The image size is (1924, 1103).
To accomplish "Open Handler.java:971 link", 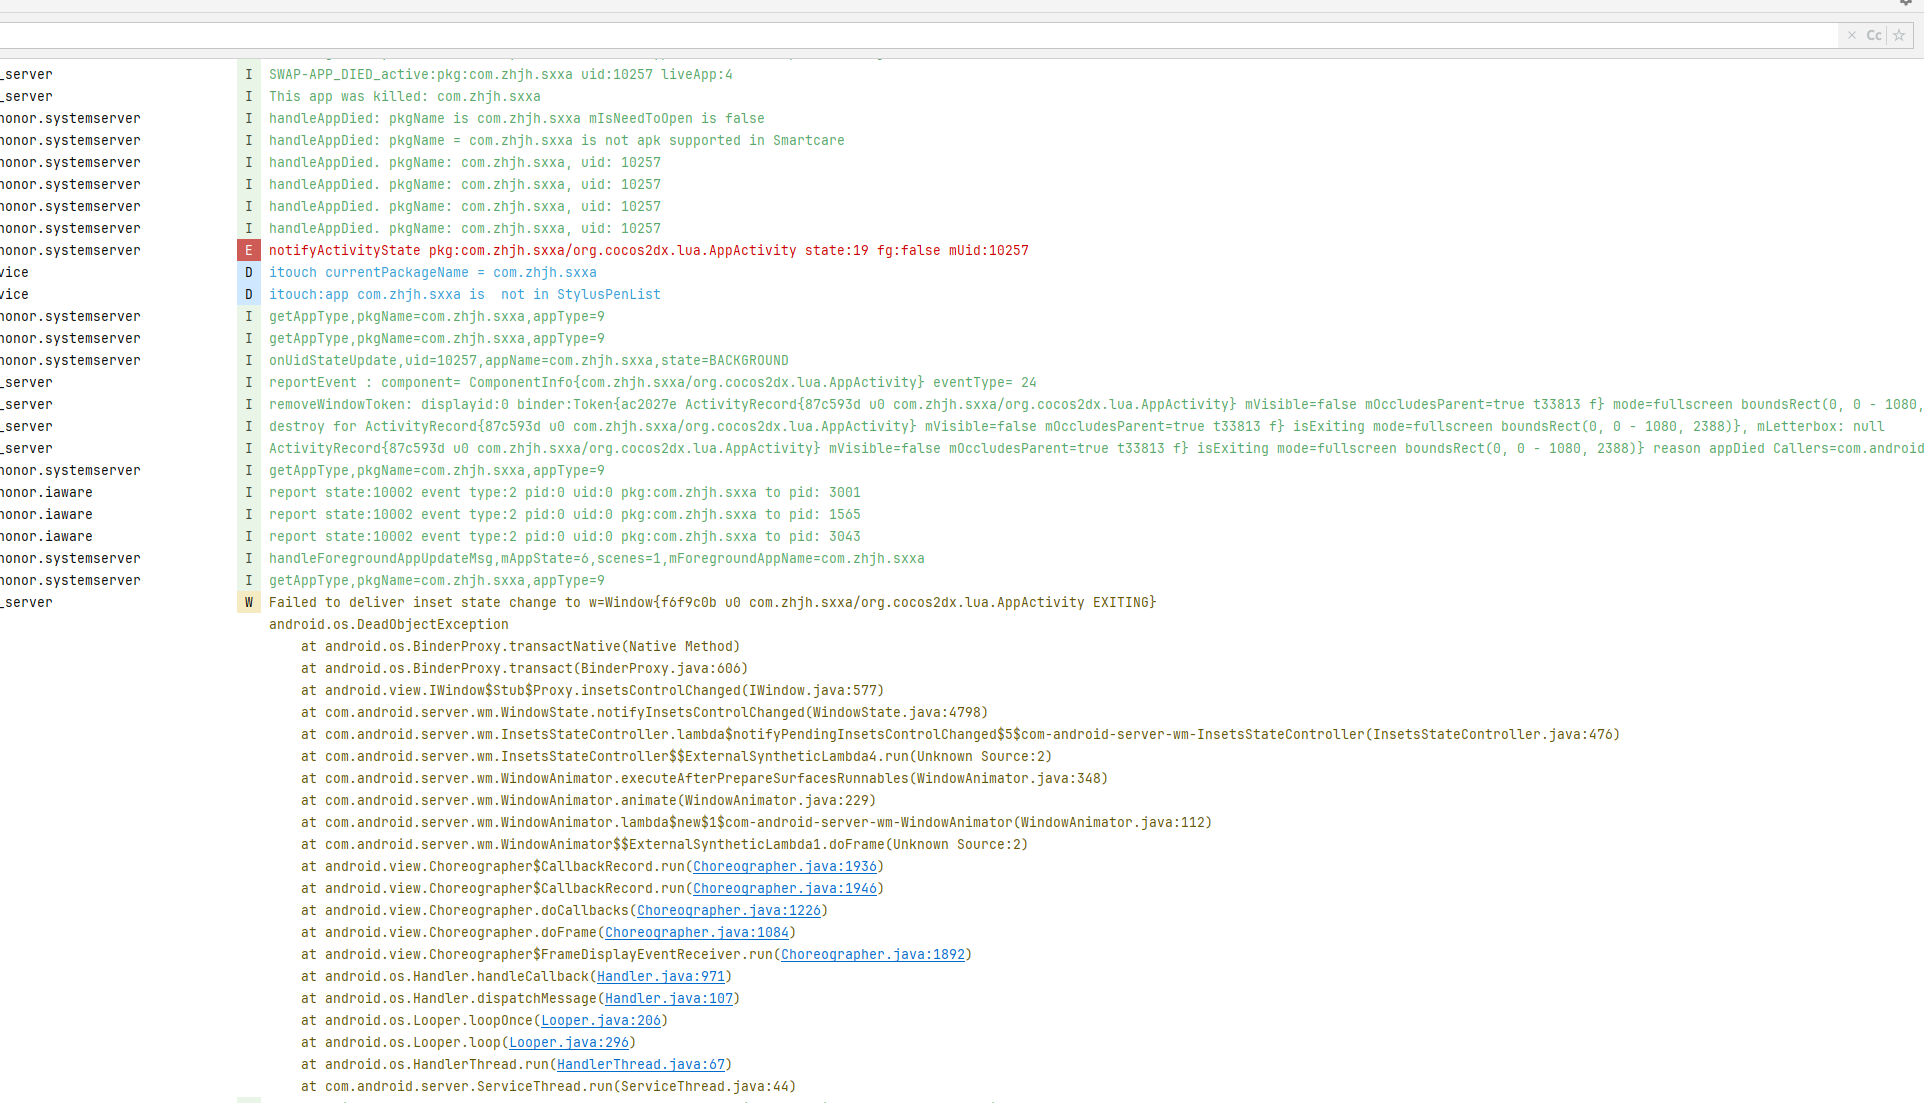I will [661, 977].
